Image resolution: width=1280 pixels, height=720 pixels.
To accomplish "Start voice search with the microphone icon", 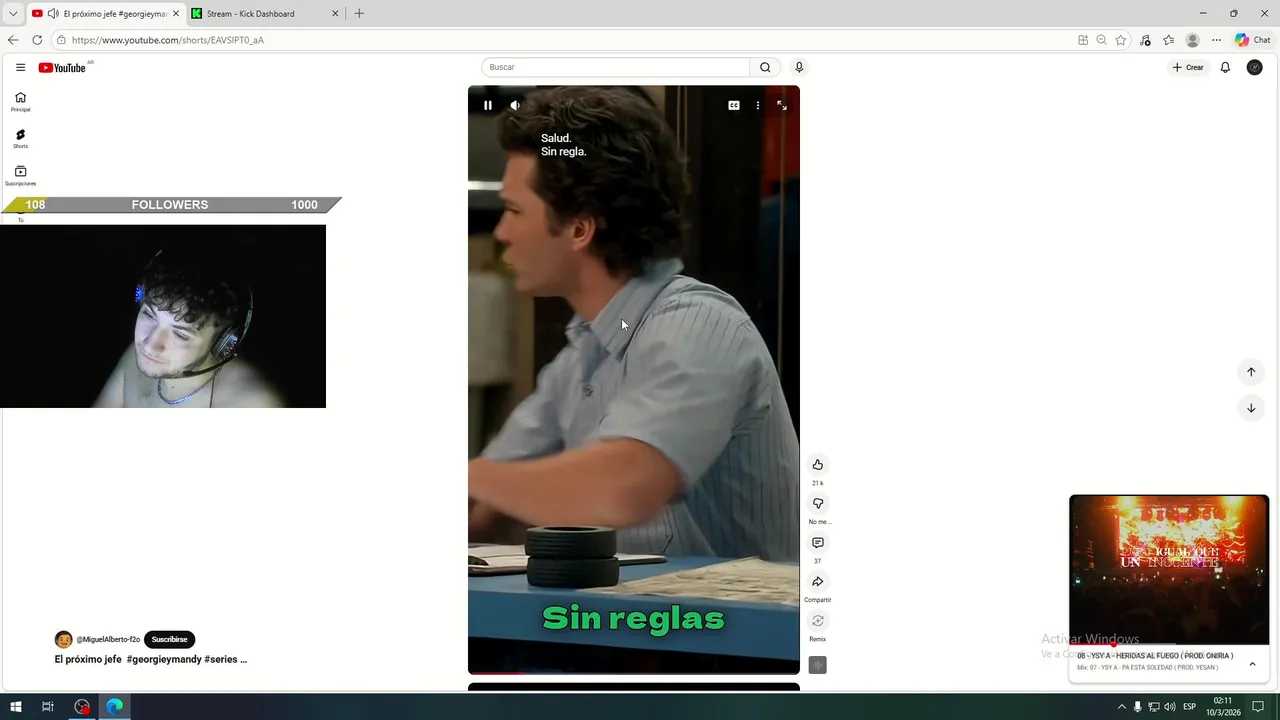I will tap(798, 67).
